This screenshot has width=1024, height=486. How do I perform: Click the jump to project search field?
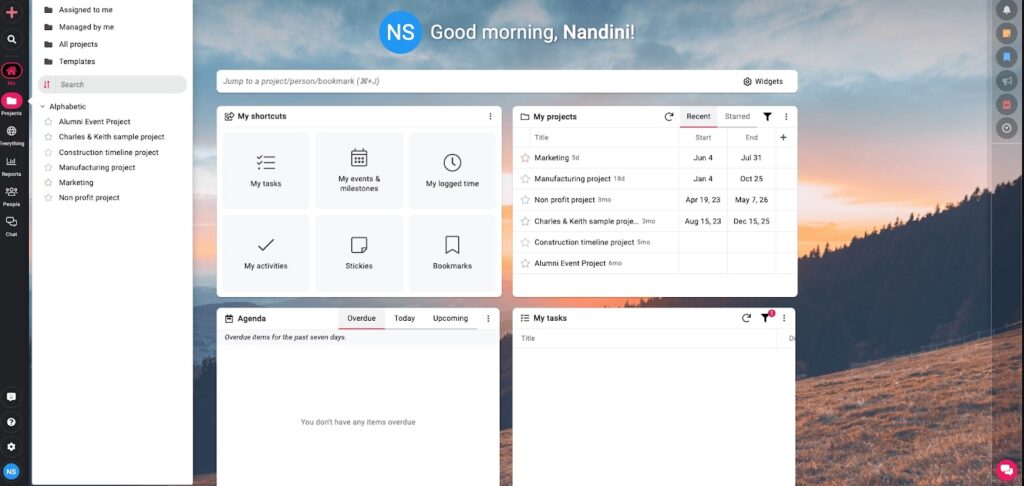coord(470,81)
